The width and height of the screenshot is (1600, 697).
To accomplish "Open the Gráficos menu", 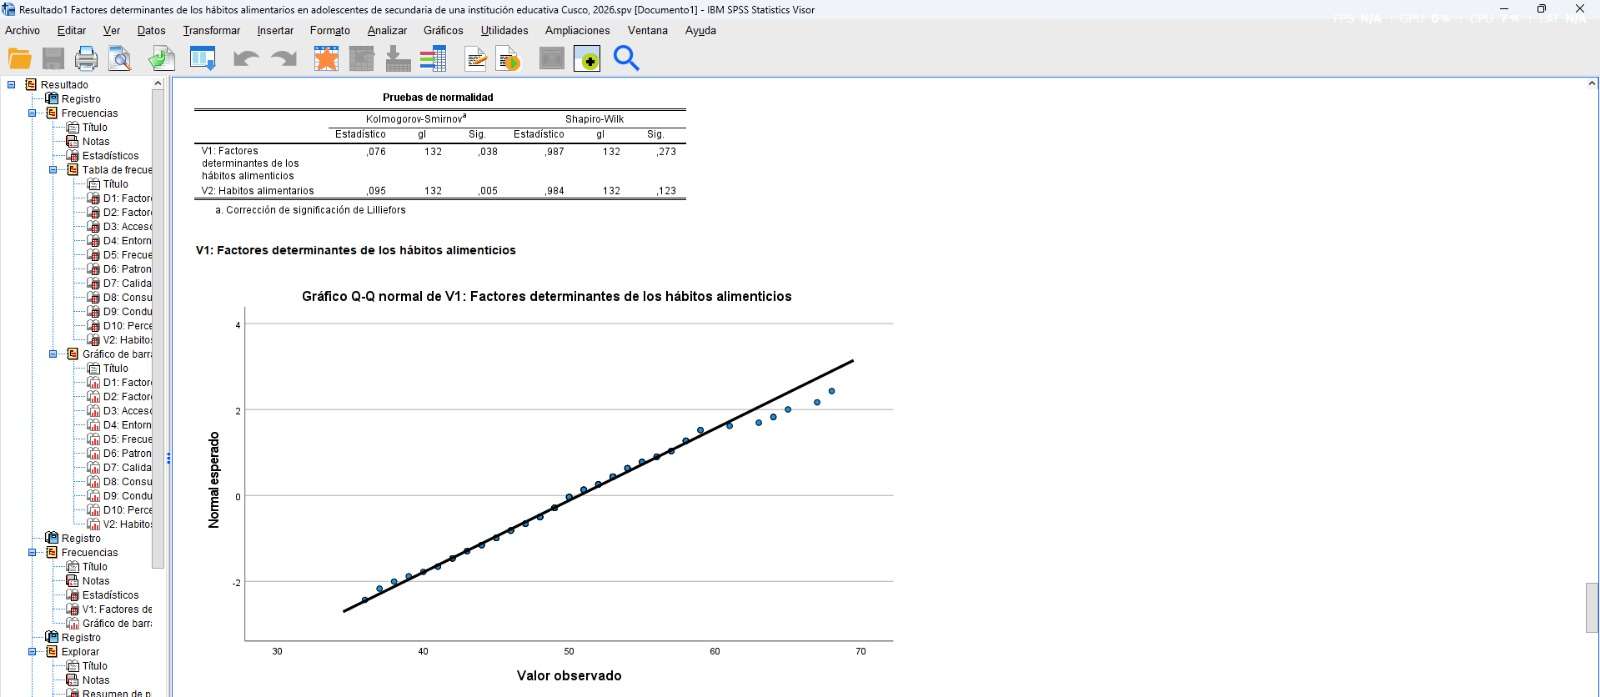I will (x=443, y=31).
